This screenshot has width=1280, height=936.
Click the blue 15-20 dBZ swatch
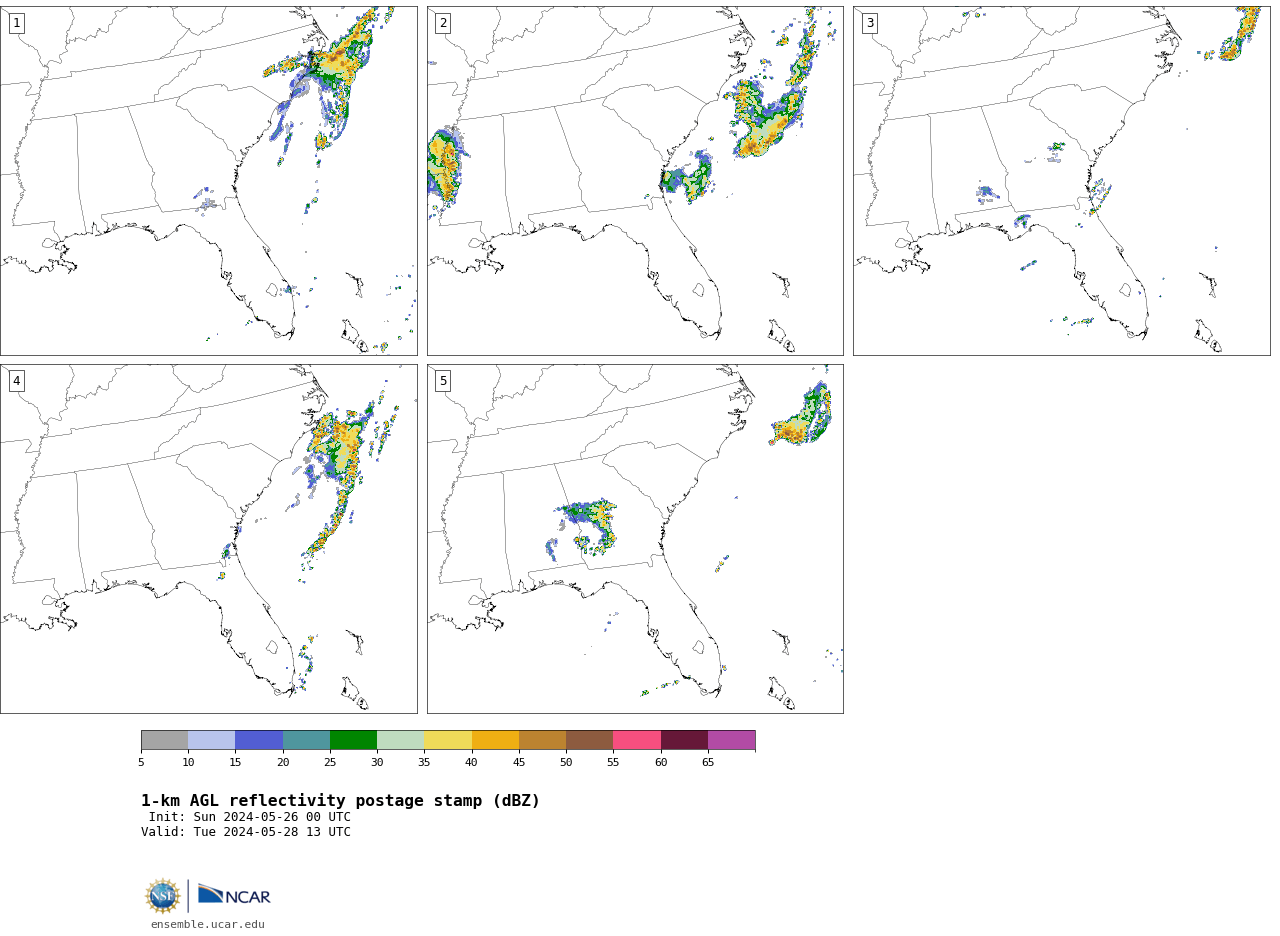(x=259, y=740)
